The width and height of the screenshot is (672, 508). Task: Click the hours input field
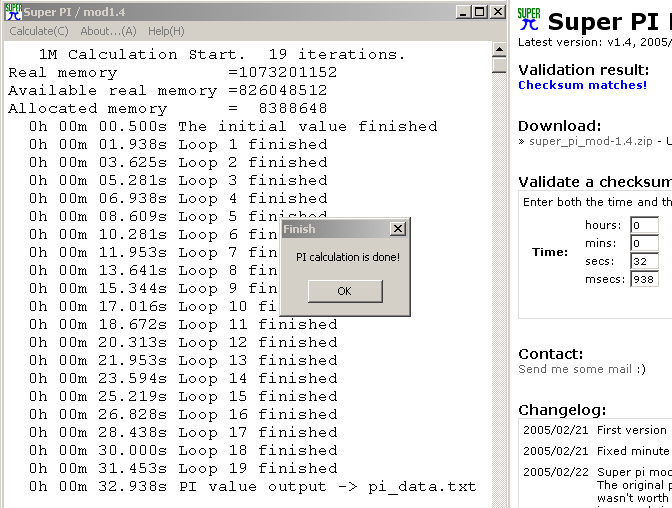coord(645,225)
